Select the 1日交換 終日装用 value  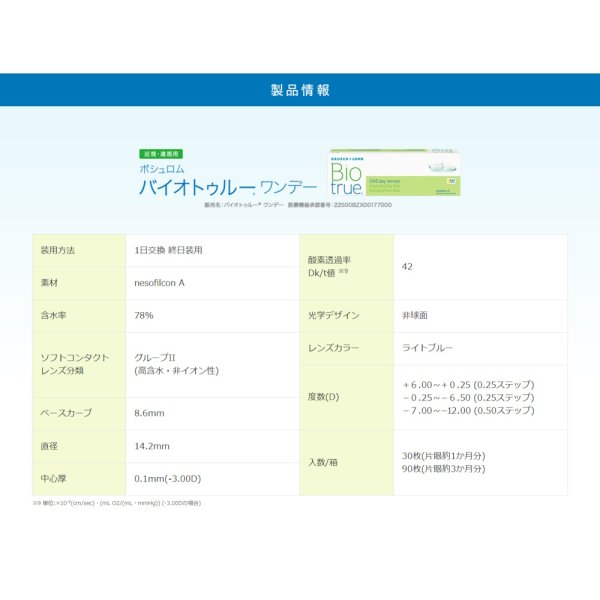(x=168, y=250)
